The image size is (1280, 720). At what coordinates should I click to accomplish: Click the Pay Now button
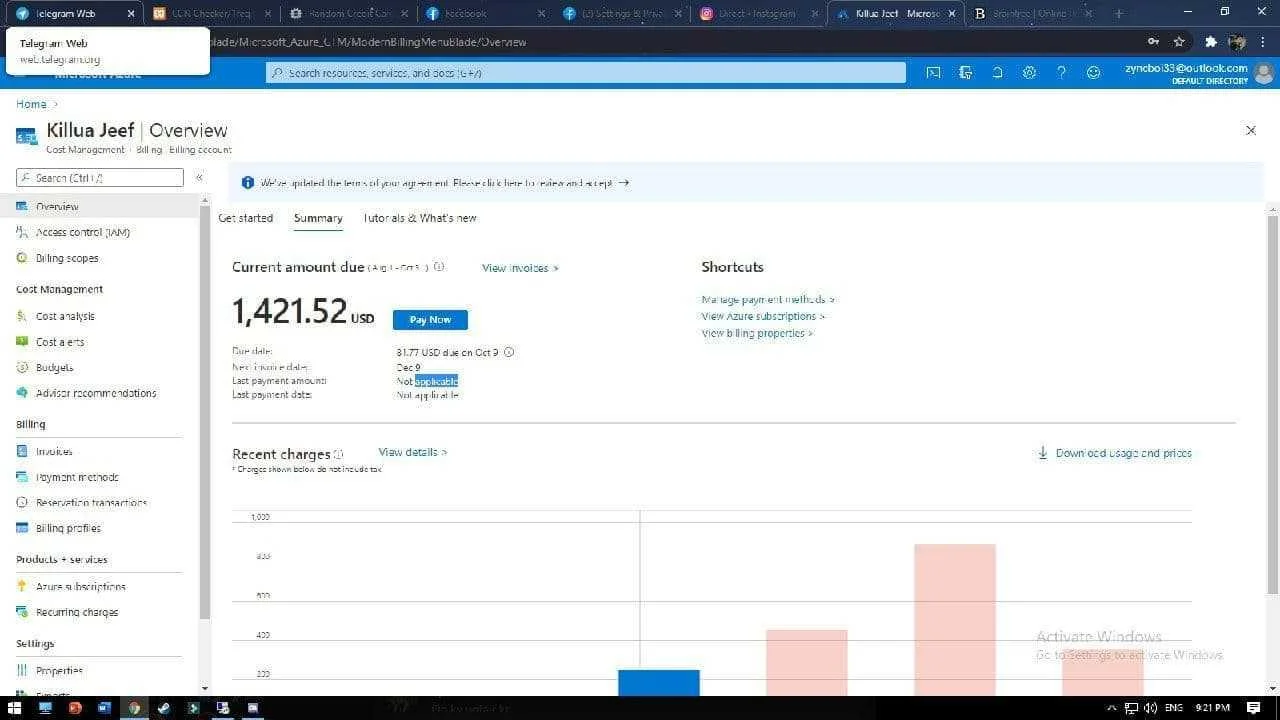[430, 320]
